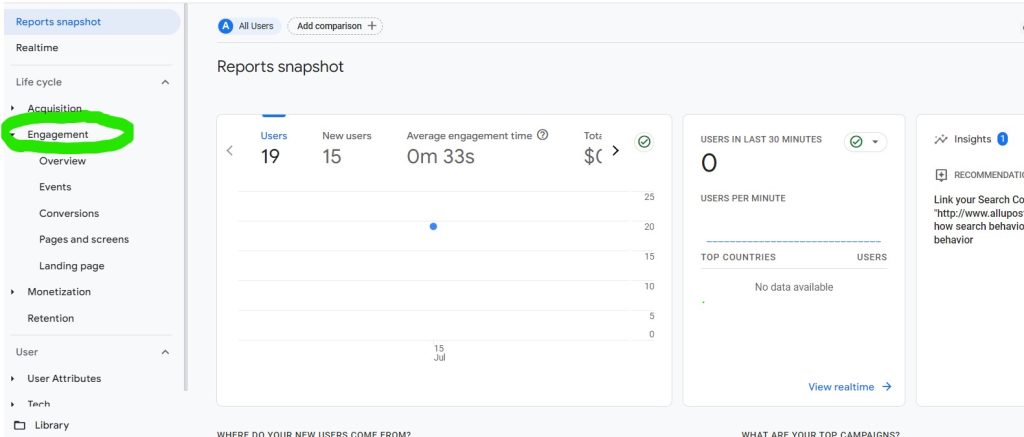
Task: Click the 0m 33s engagement value
Action: (440, 157)
